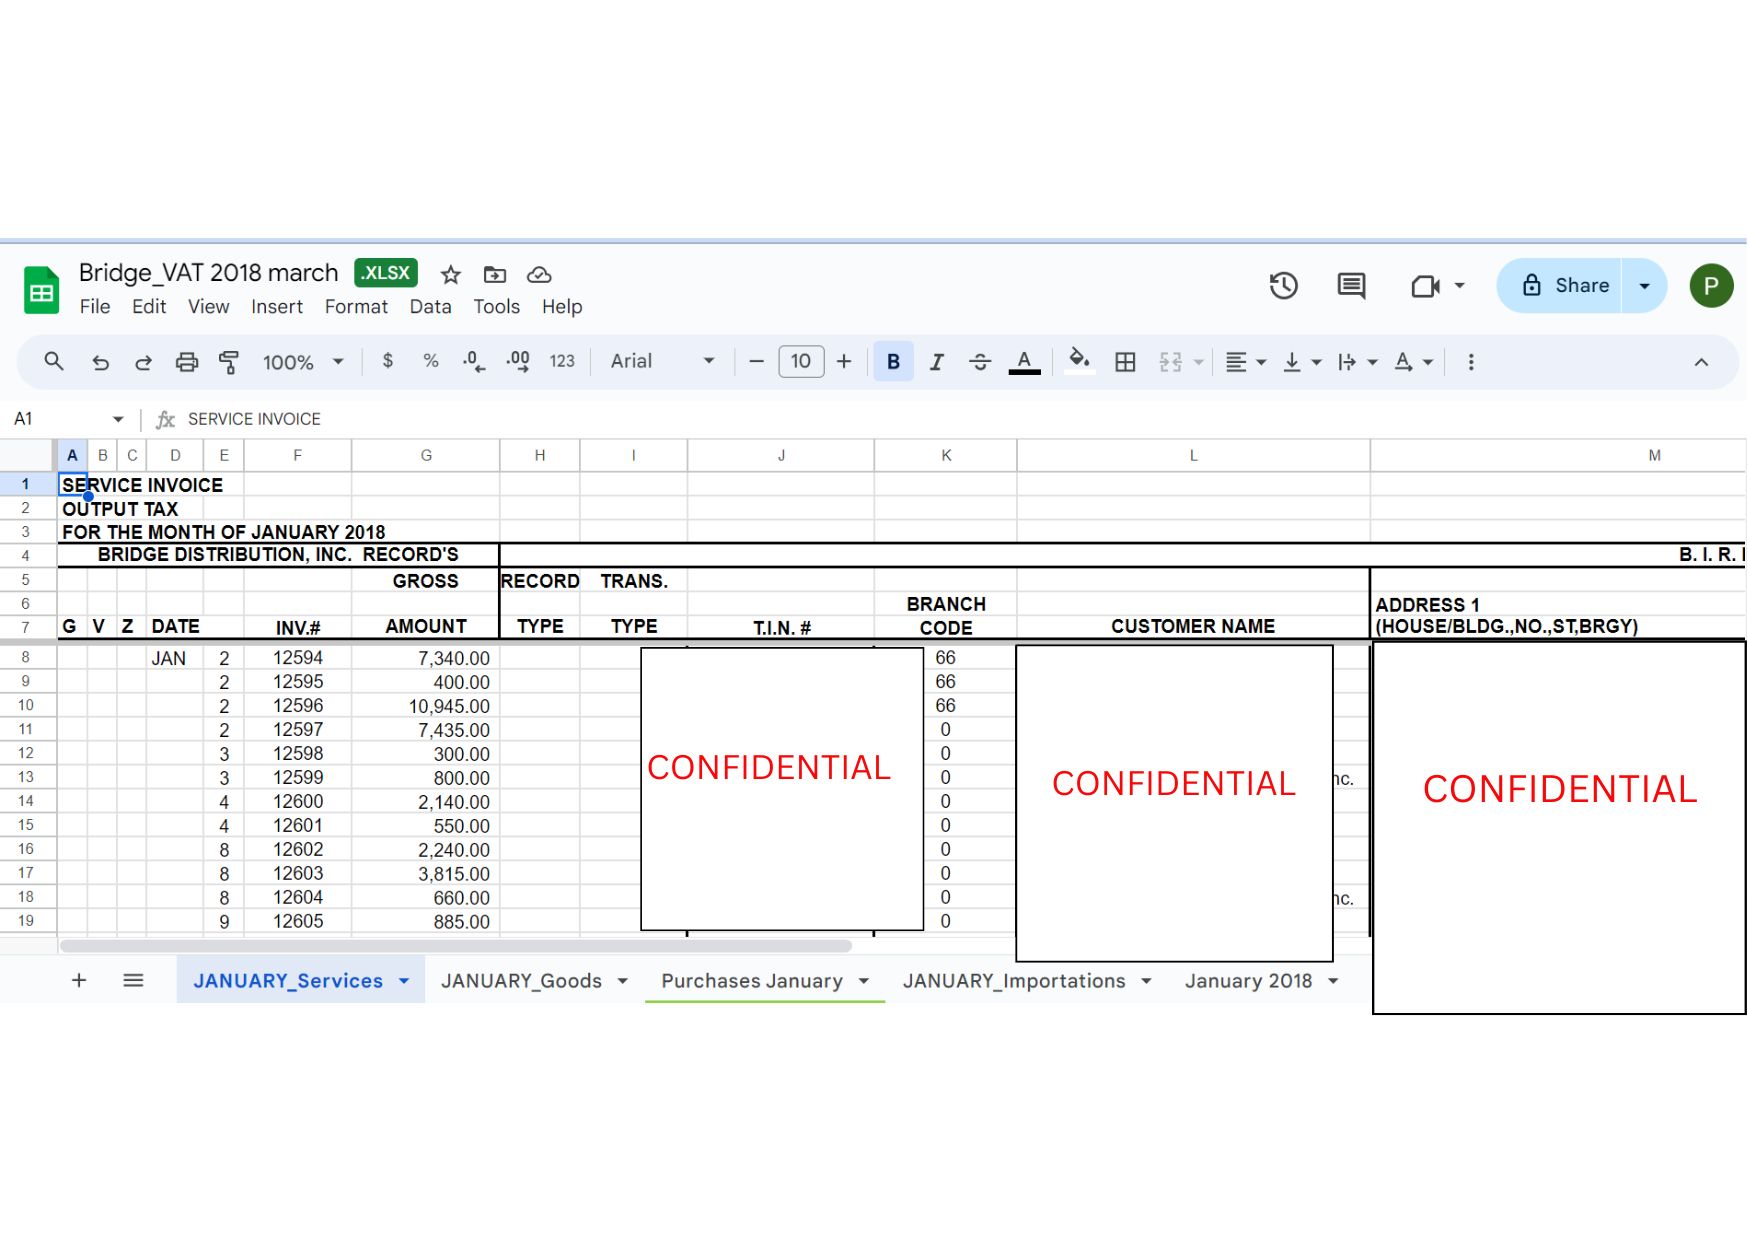Click the merge cells icon
This screenshot has height=1240, width=1748.
pos(1171,362)
